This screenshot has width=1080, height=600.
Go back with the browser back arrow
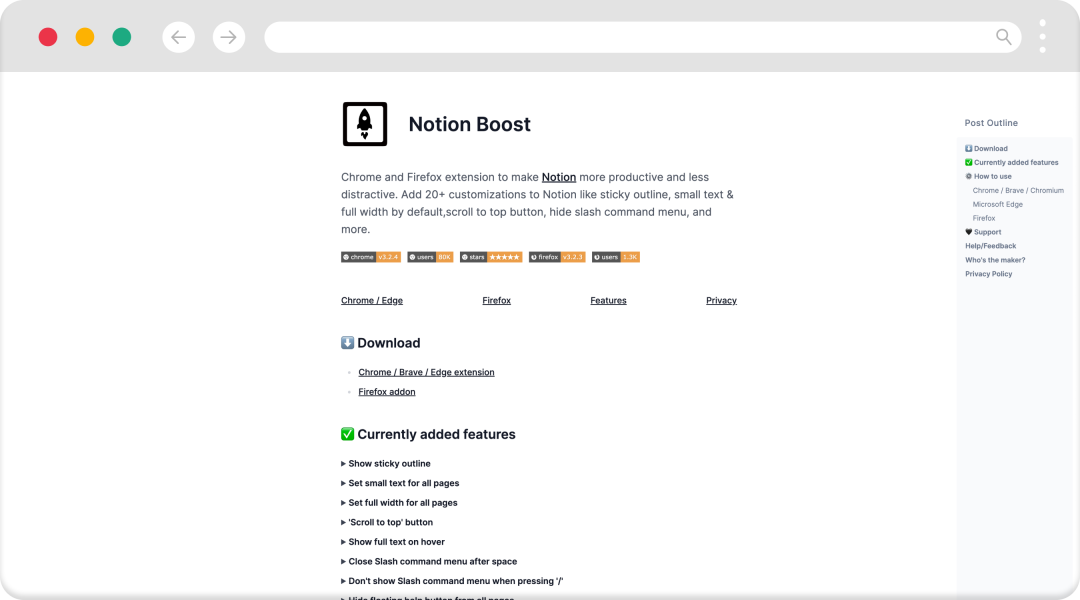[178, 37]
